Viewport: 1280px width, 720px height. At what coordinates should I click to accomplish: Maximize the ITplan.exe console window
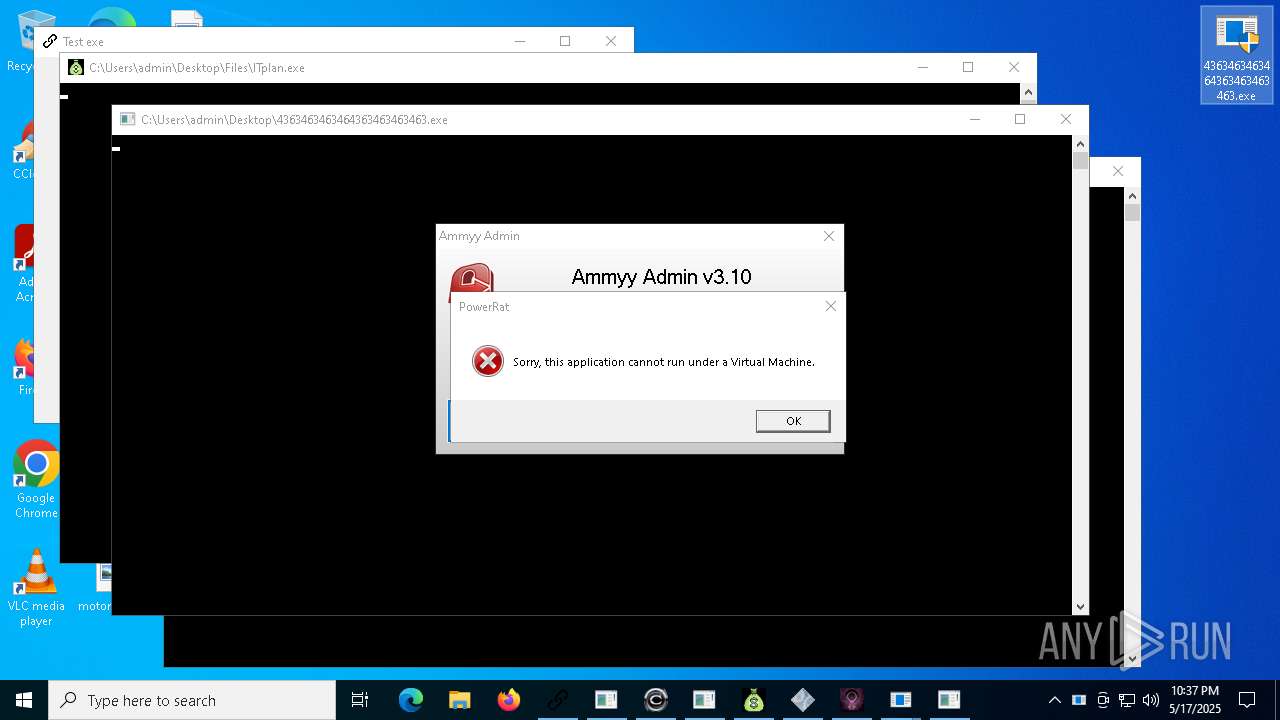[x=968, y=67]
